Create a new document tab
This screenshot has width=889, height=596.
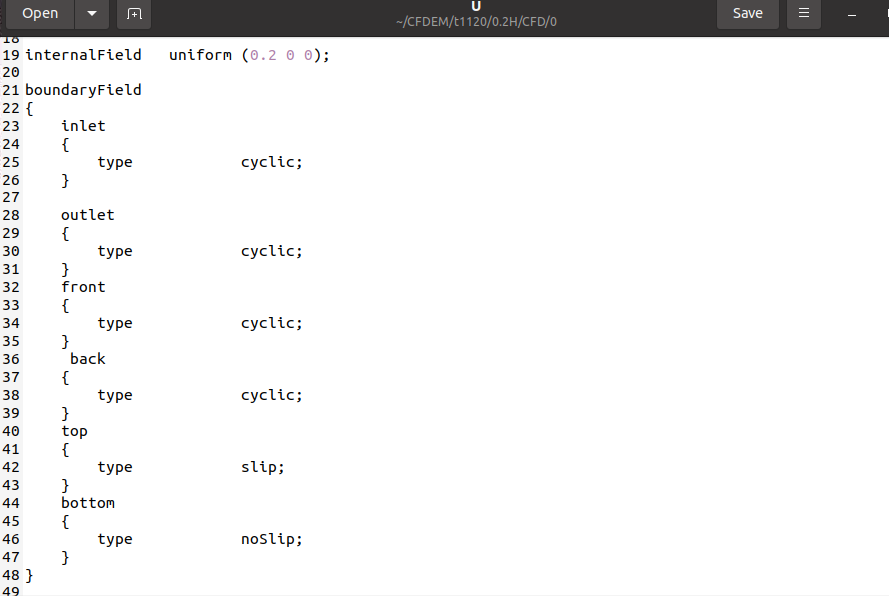(134, 14)
